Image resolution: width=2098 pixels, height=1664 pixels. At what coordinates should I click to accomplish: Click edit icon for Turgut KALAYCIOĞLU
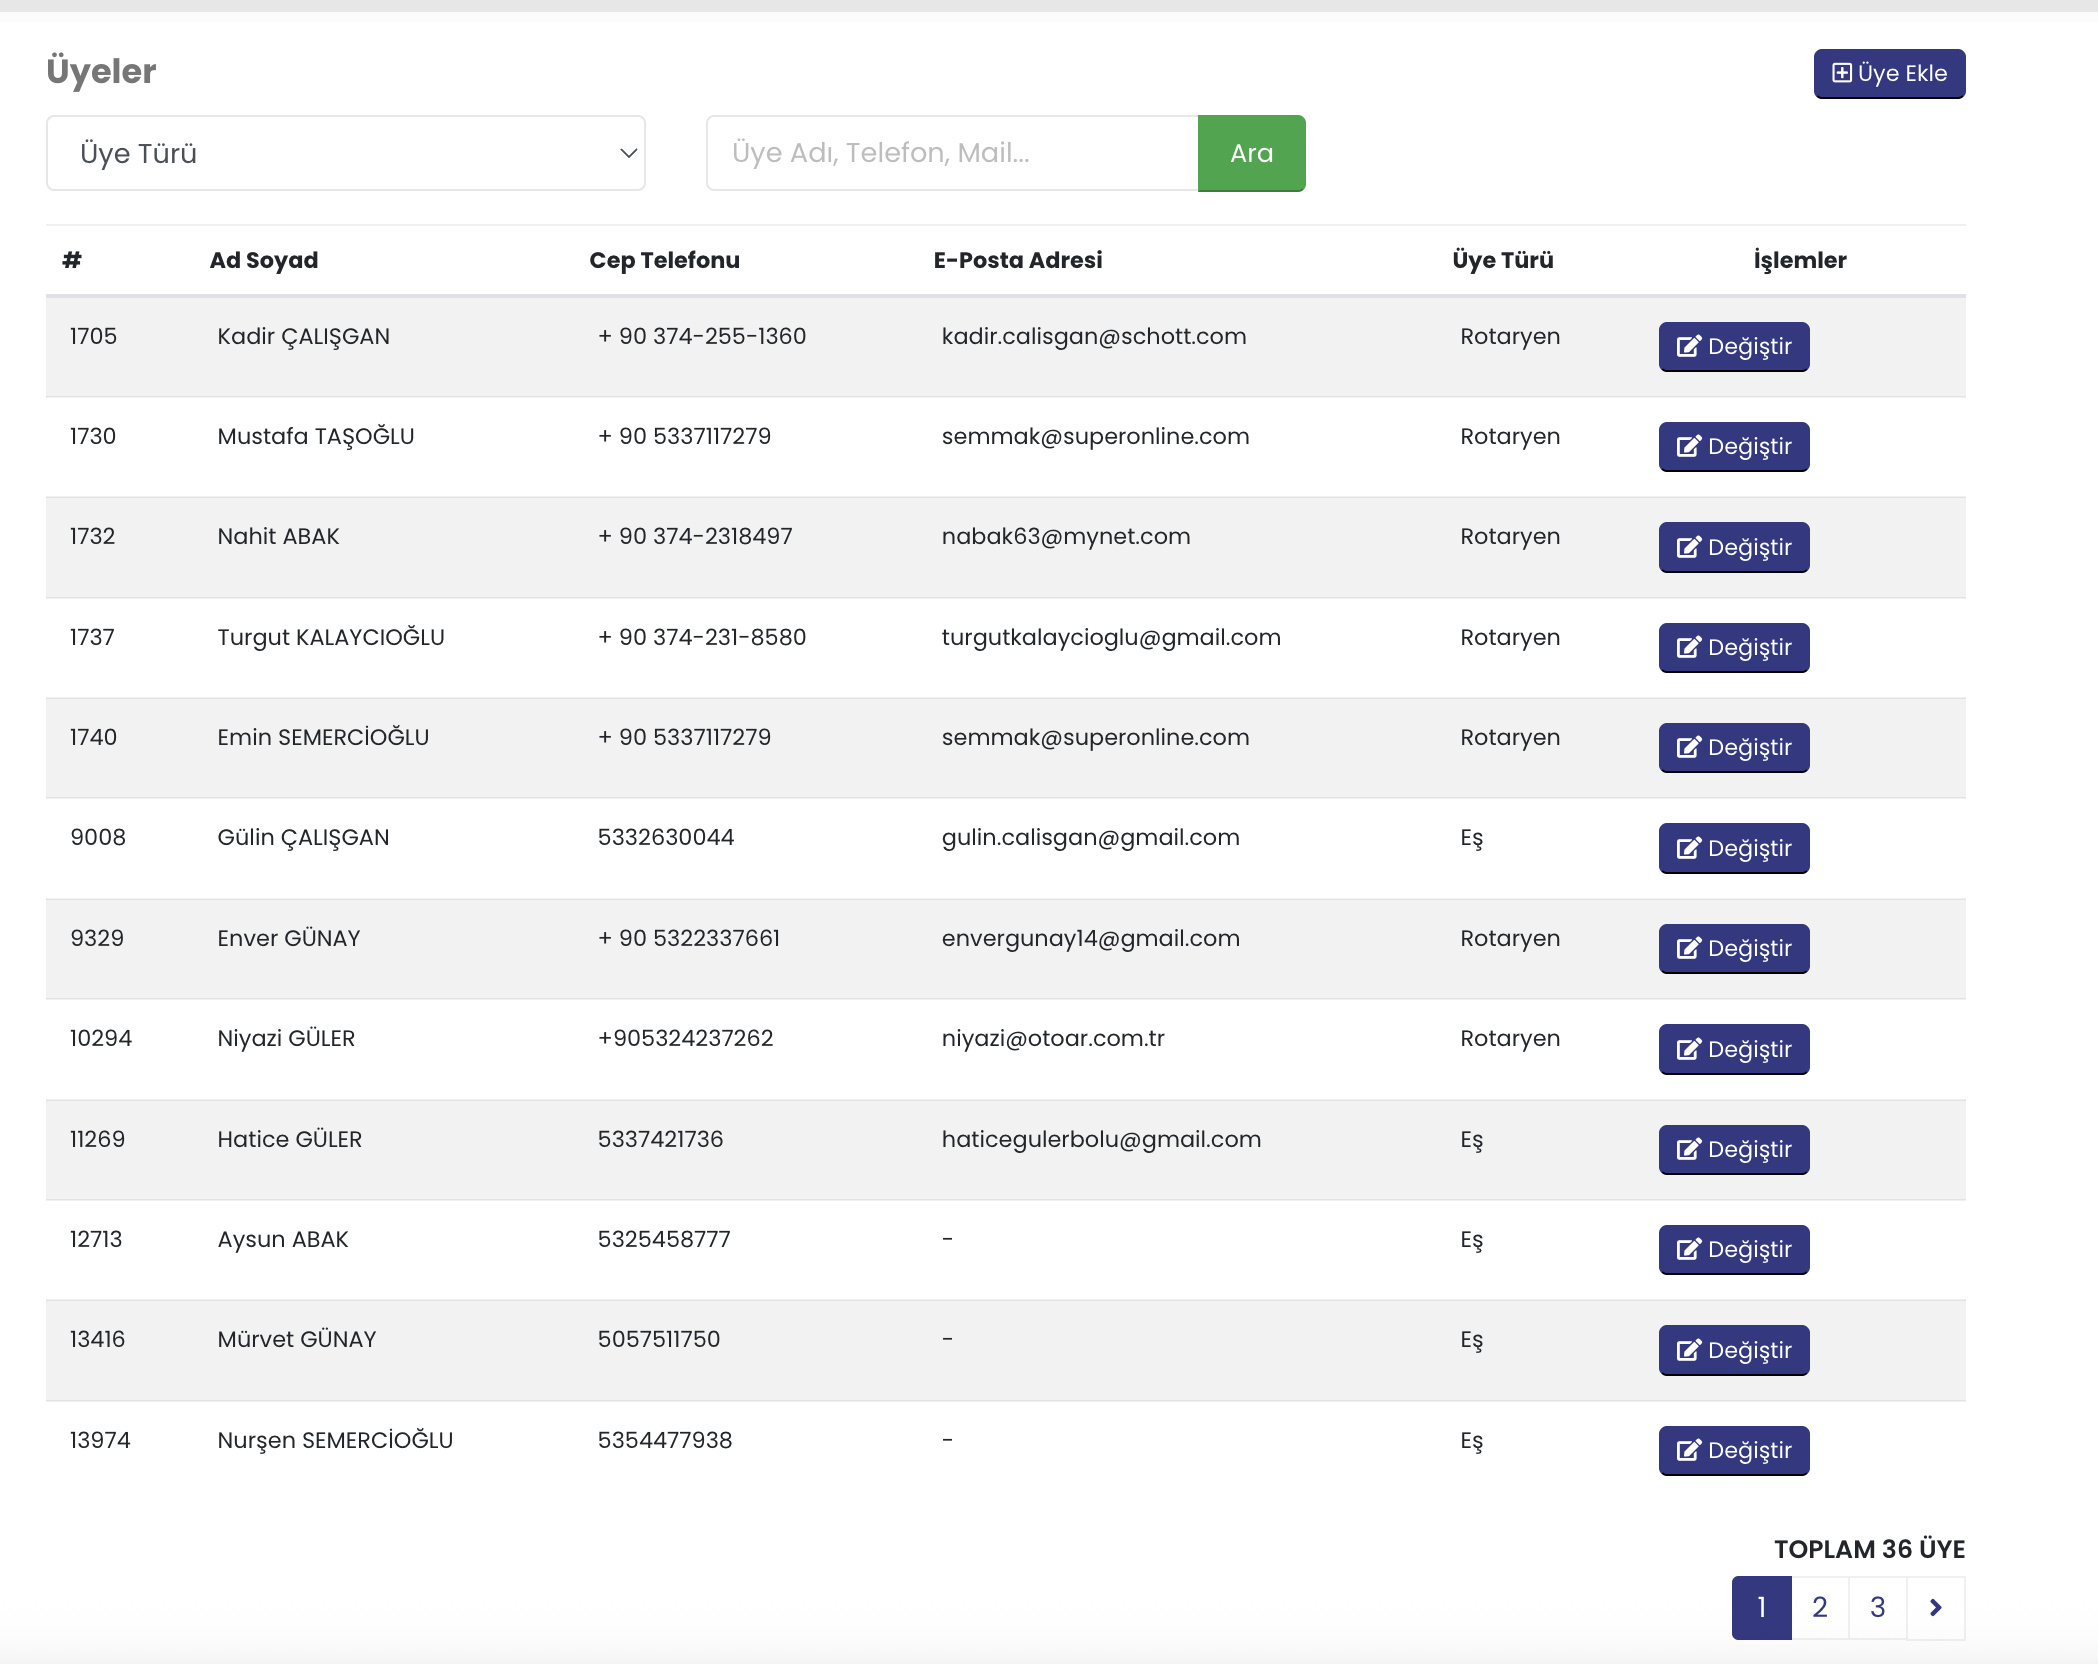(x=1688, y=648)
